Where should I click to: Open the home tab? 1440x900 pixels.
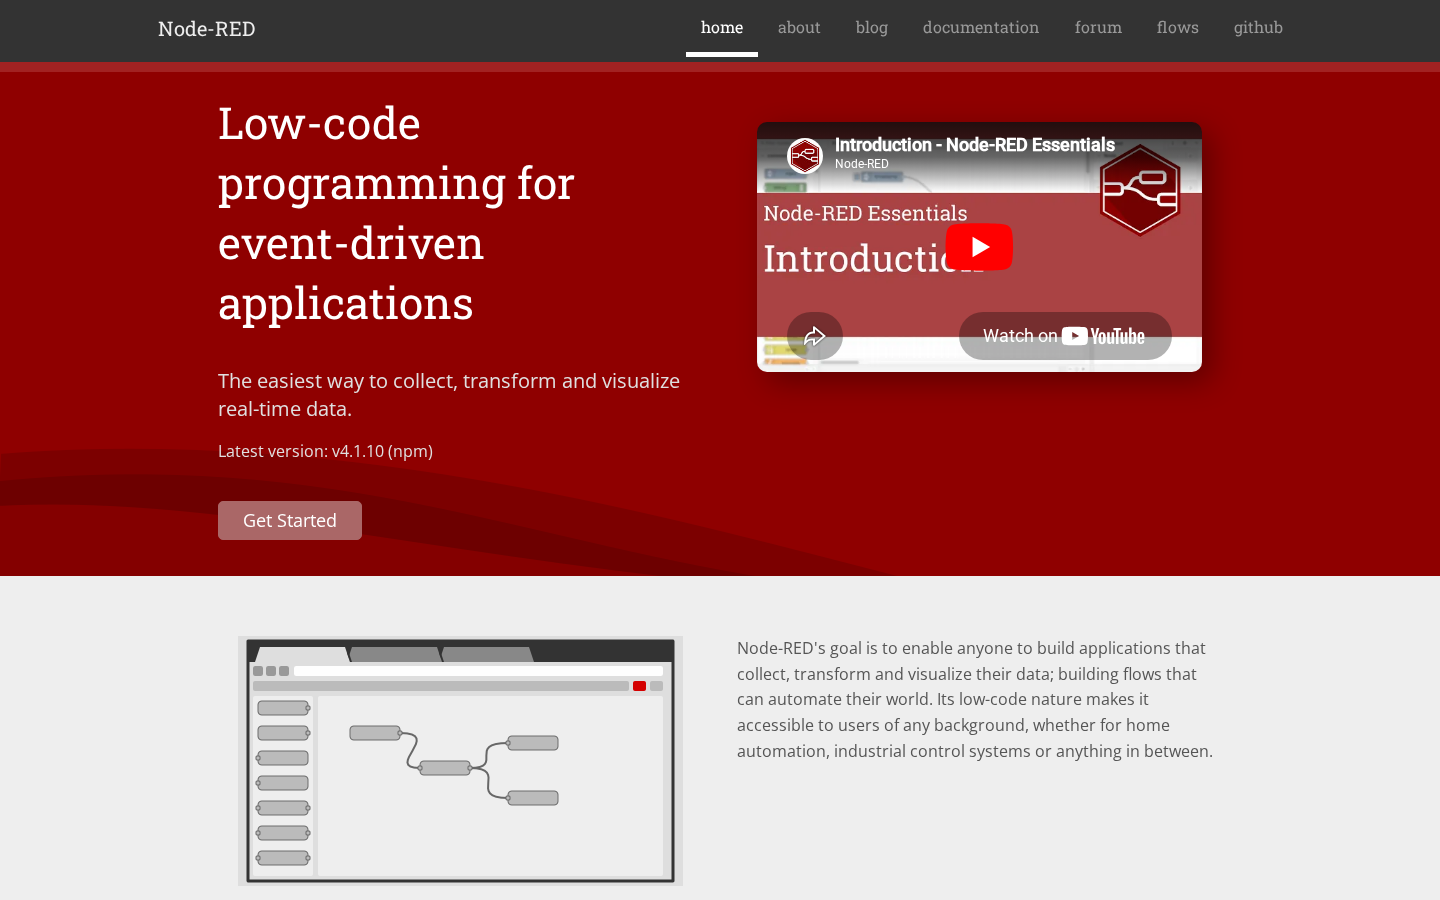pos(722,28)
